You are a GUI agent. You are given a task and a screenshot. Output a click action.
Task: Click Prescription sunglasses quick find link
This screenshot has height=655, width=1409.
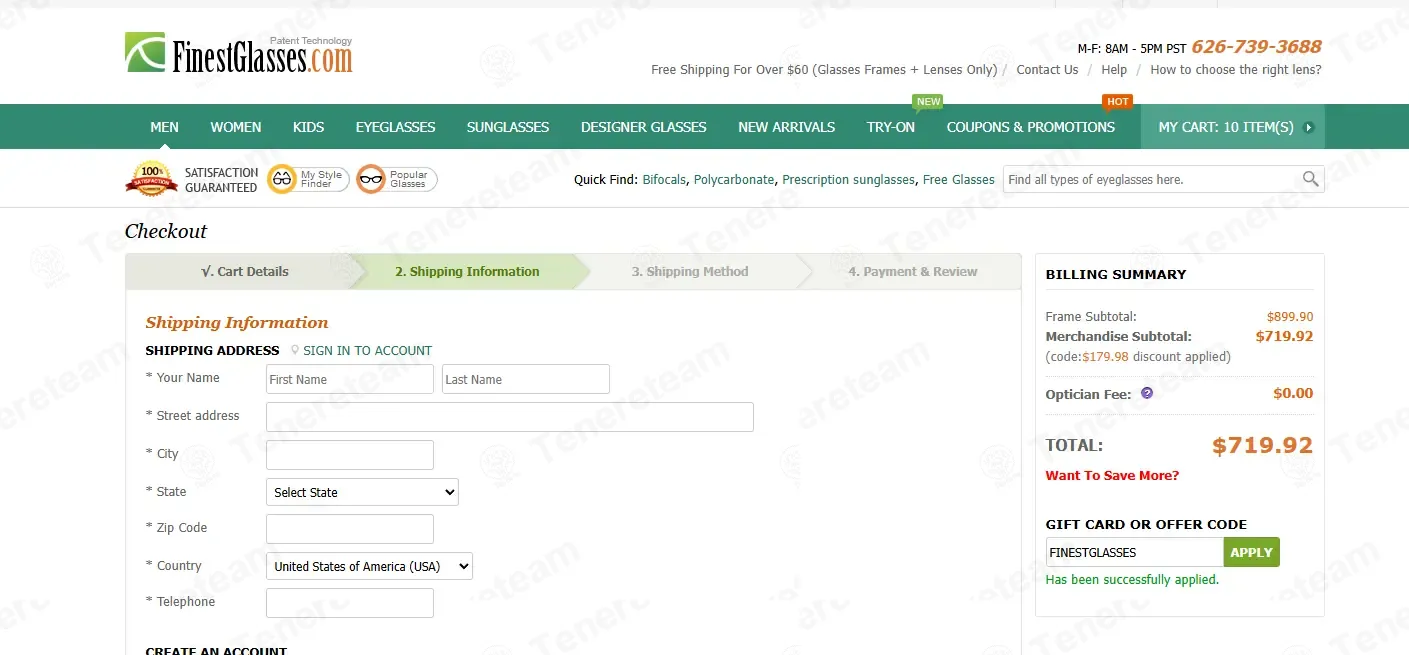coord(848,180)
